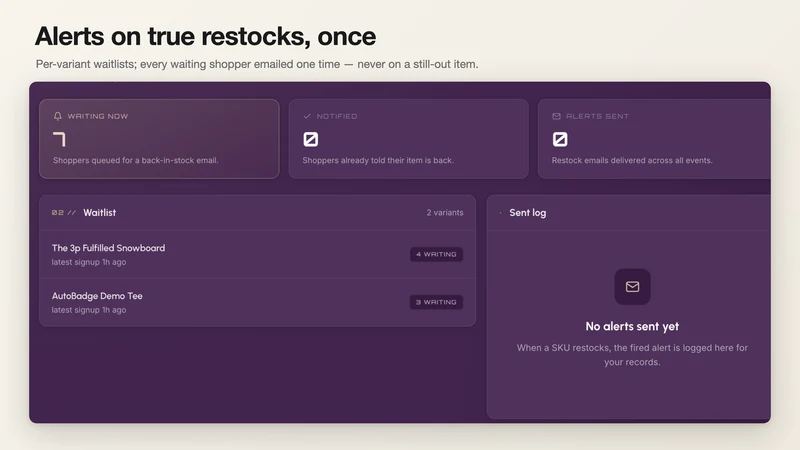Click the checkmark icon beside Notified

[307, 116]
